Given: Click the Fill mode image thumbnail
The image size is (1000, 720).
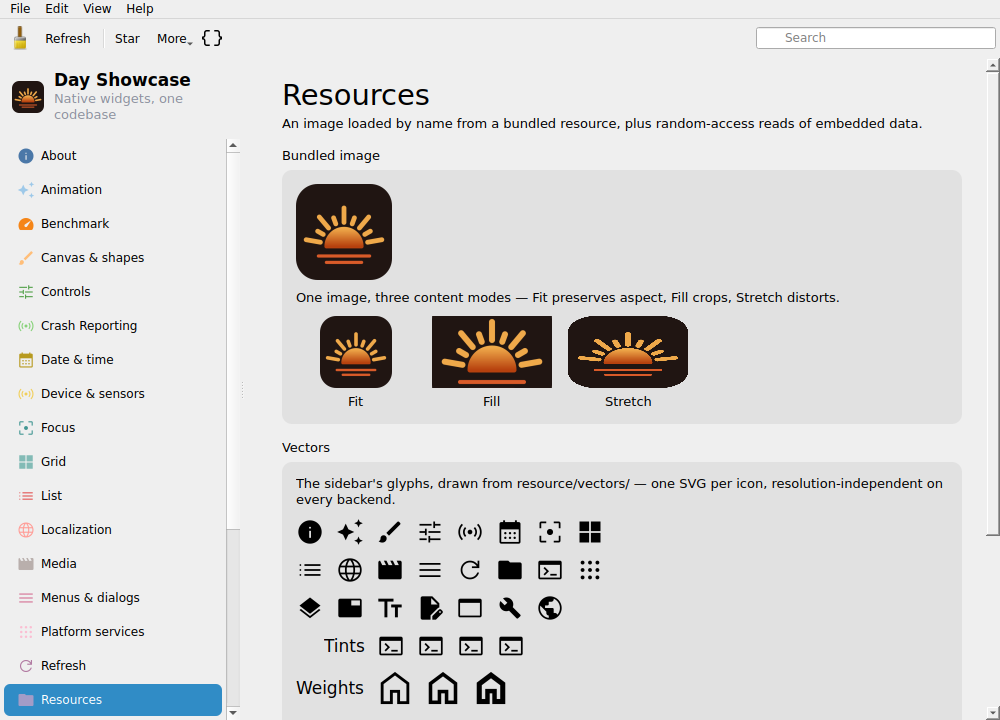Looking at the screenshot, I should 492,352.
